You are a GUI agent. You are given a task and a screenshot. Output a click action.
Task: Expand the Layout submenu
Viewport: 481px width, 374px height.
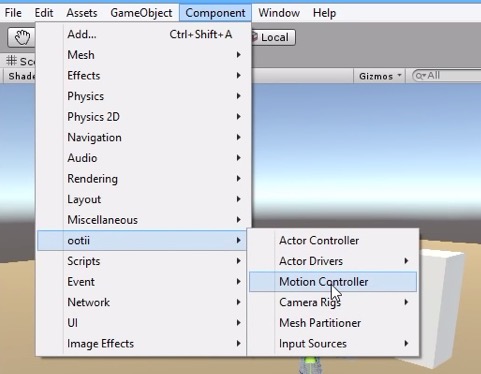pos(143,199)
